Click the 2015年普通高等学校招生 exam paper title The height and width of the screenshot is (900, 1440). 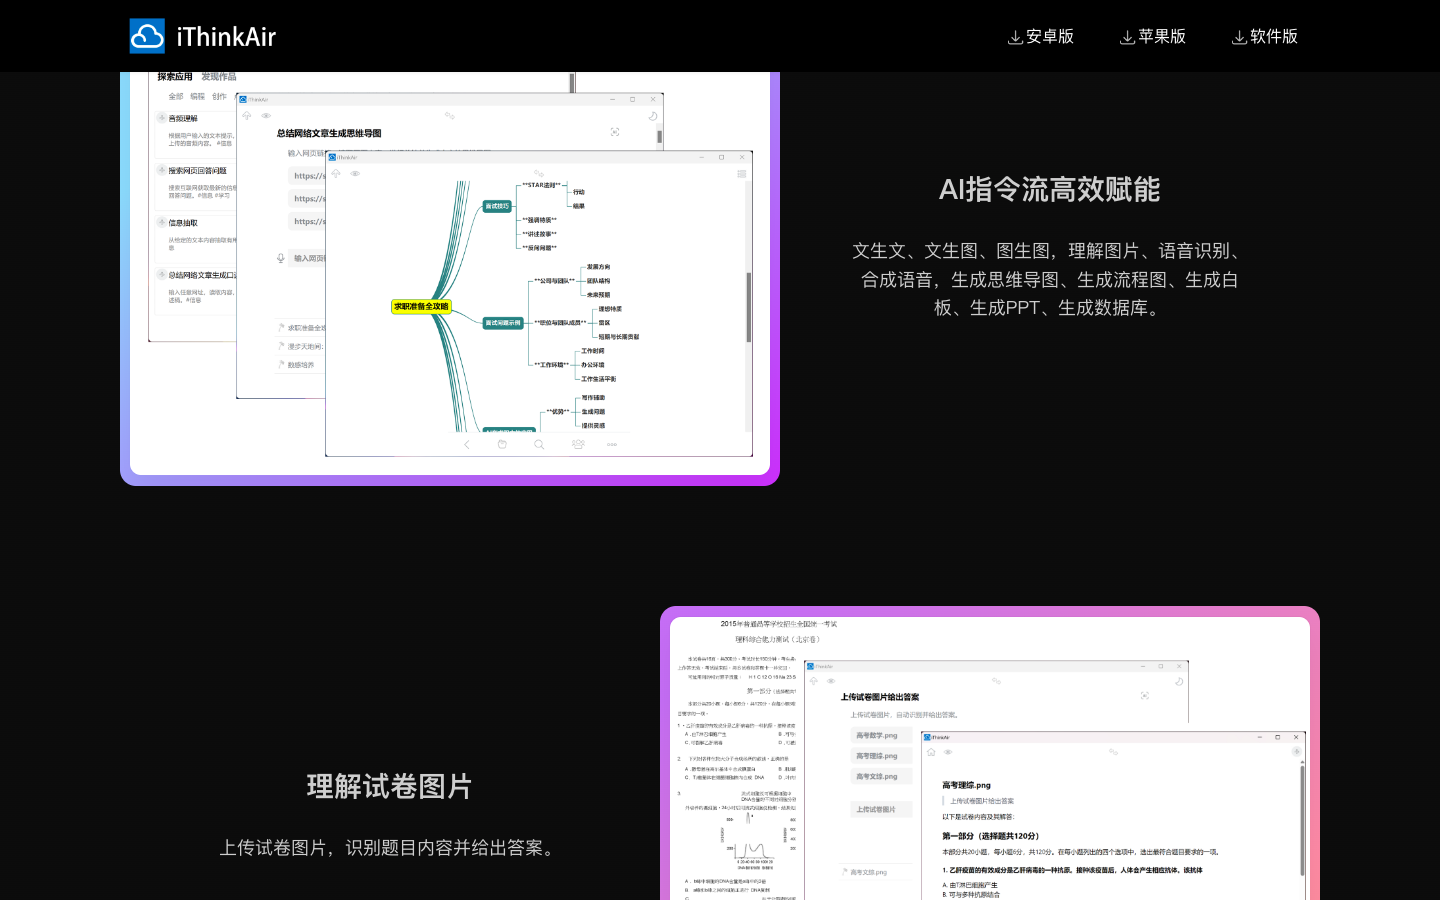point(779,624)
